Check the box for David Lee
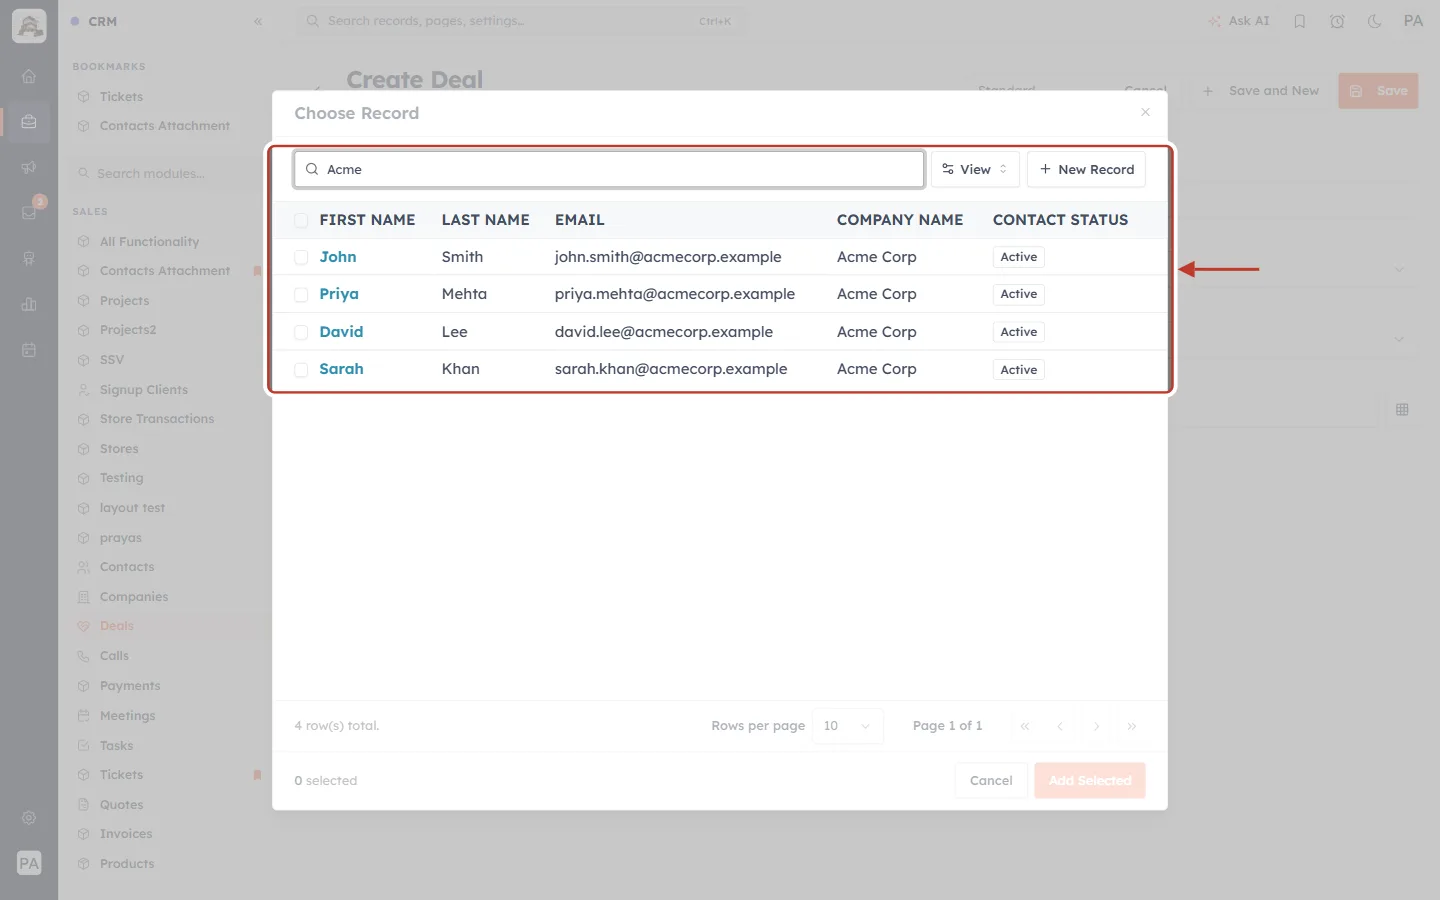The height and width of the screenshot is (900, 1440). click(301, 332)
